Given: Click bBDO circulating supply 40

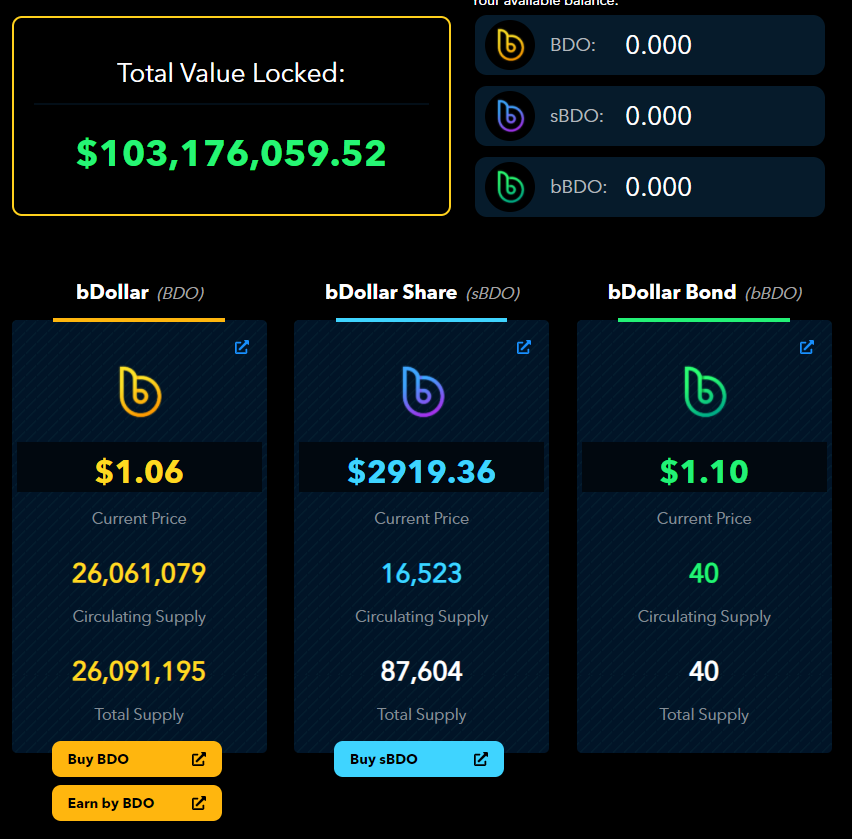Looking at the screenshot, I should [x=704, y=573].
